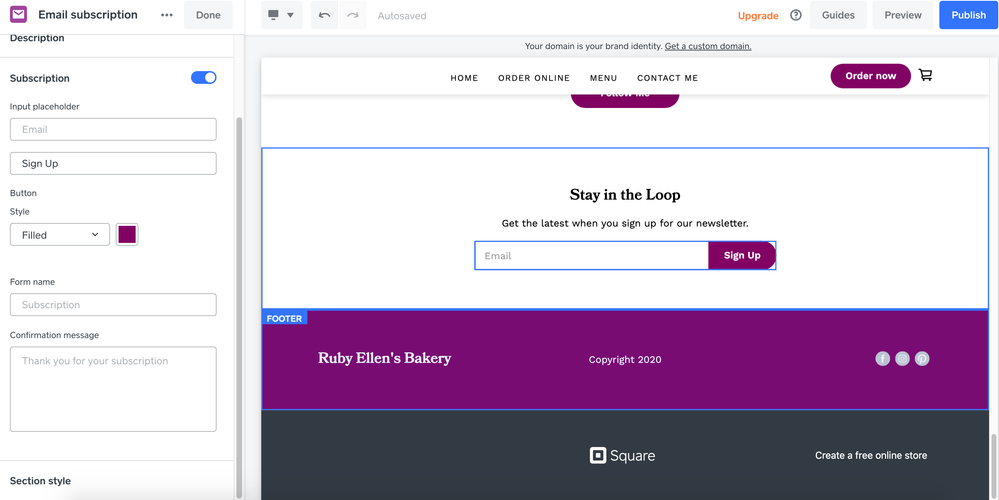Click the Publish button
The width and height of the screenshot is (999, 500).
tap(968, 15)
